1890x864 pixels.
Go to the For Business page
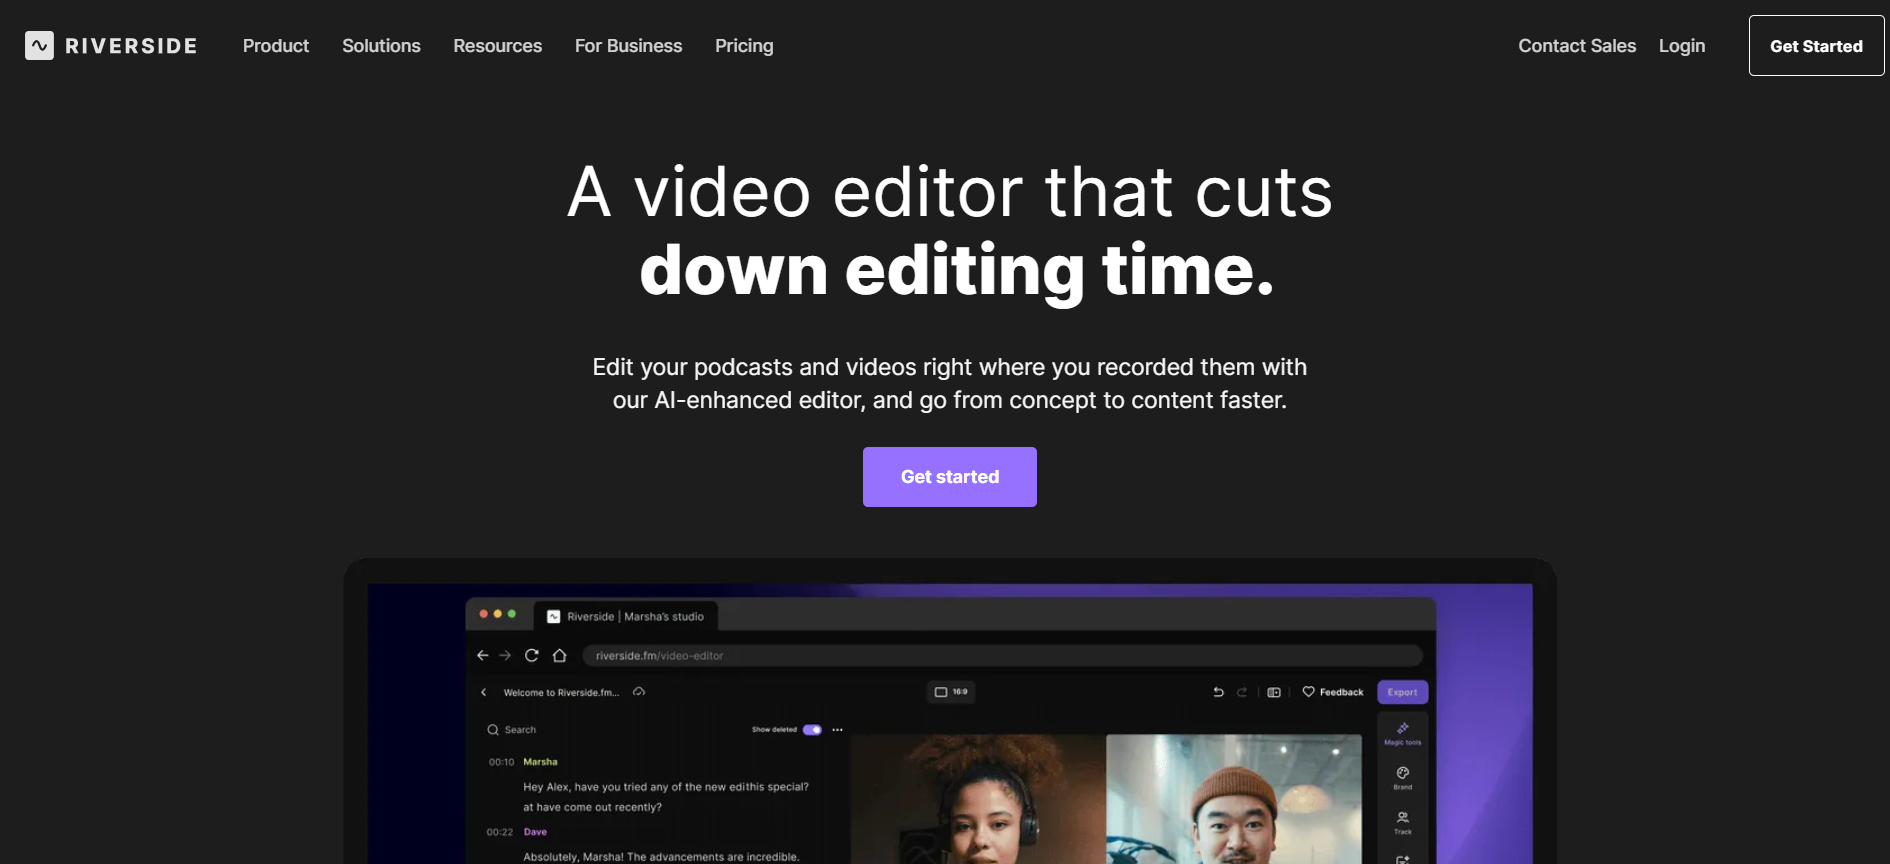(x=628, y=46)
